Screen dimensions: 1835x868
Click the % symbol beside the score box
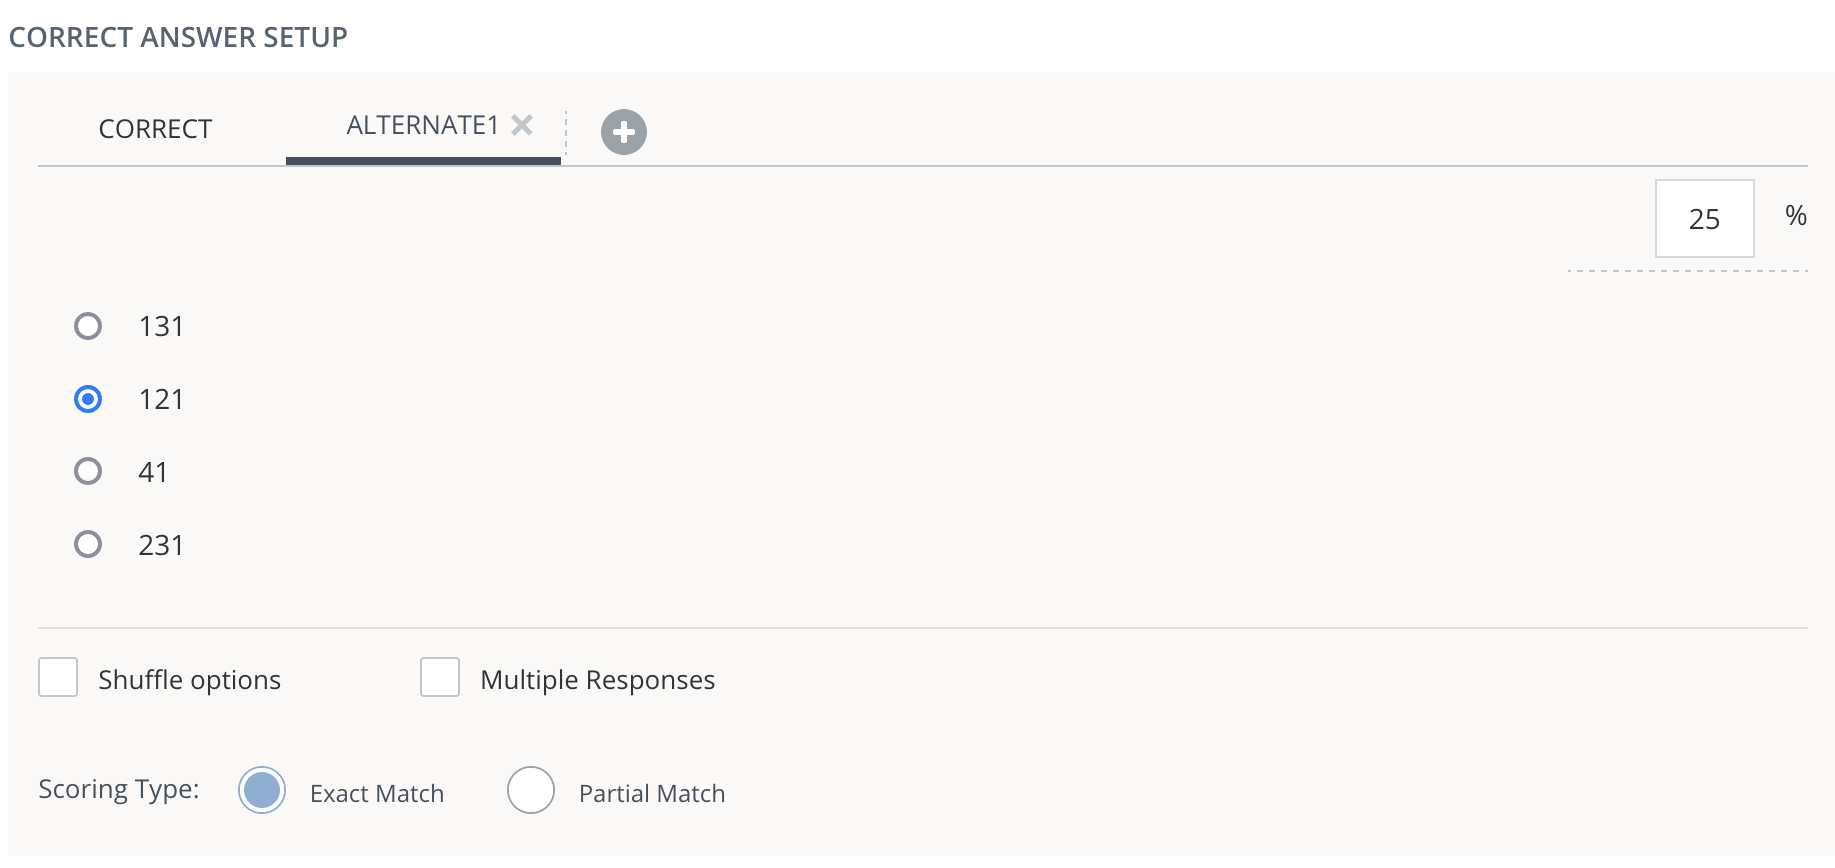pyautogui.click(x=1797, y=216)
